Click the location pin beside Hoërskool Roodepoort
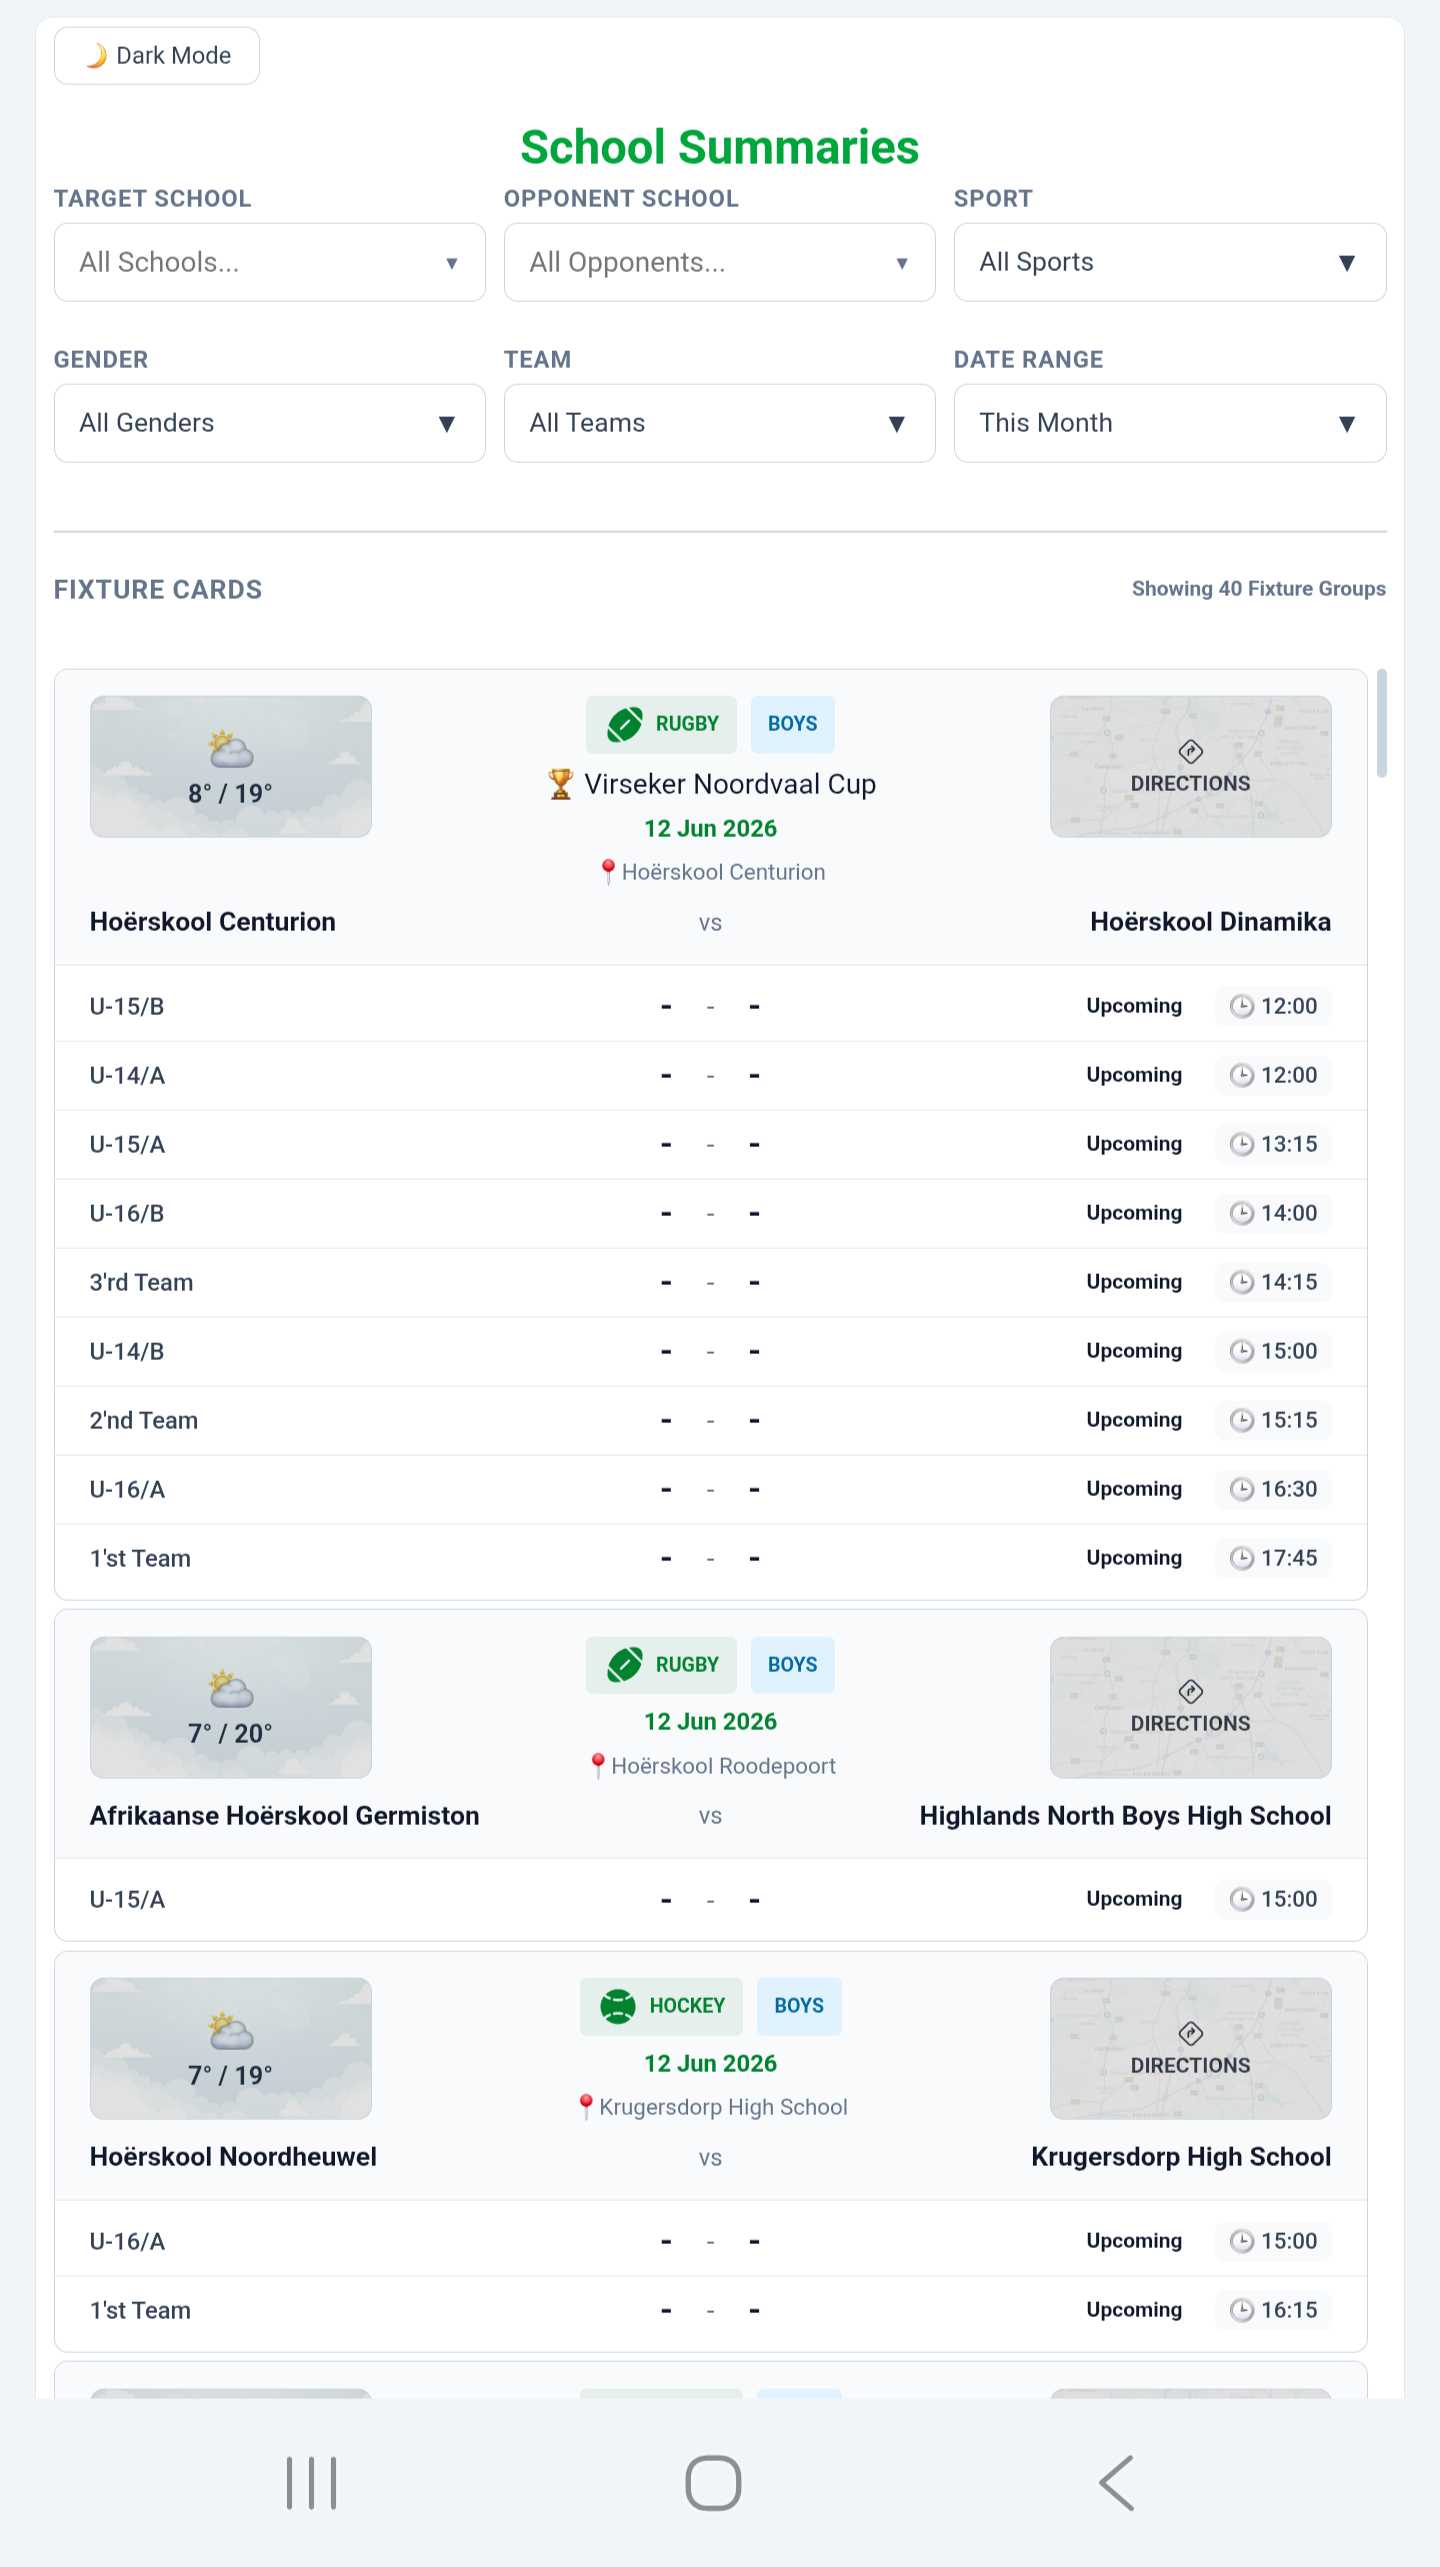Screen dimensions: 1440x2567 (x=598, y=1766)
